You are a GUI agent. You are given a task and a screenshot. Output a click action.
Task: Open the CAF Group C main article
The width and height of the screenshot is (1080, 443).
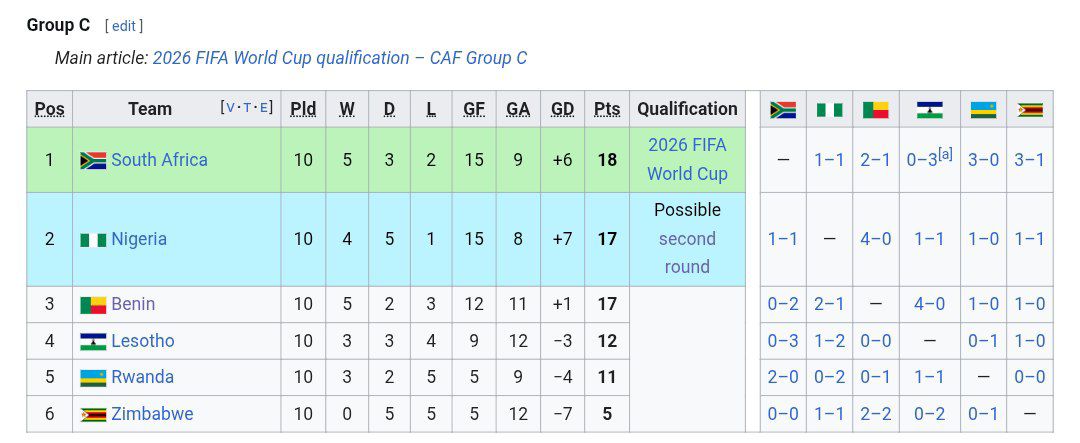[x=339, y=58]
